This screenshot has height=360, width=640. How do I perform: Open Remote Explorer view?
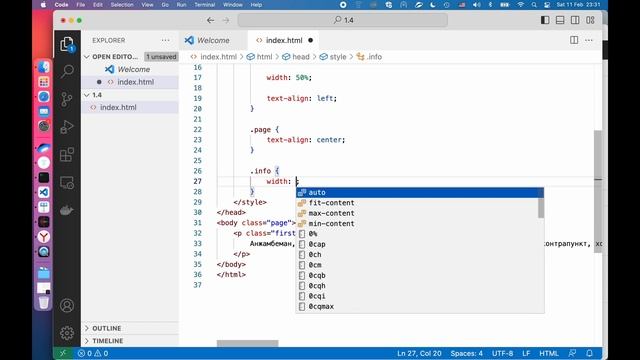(67, 182)
